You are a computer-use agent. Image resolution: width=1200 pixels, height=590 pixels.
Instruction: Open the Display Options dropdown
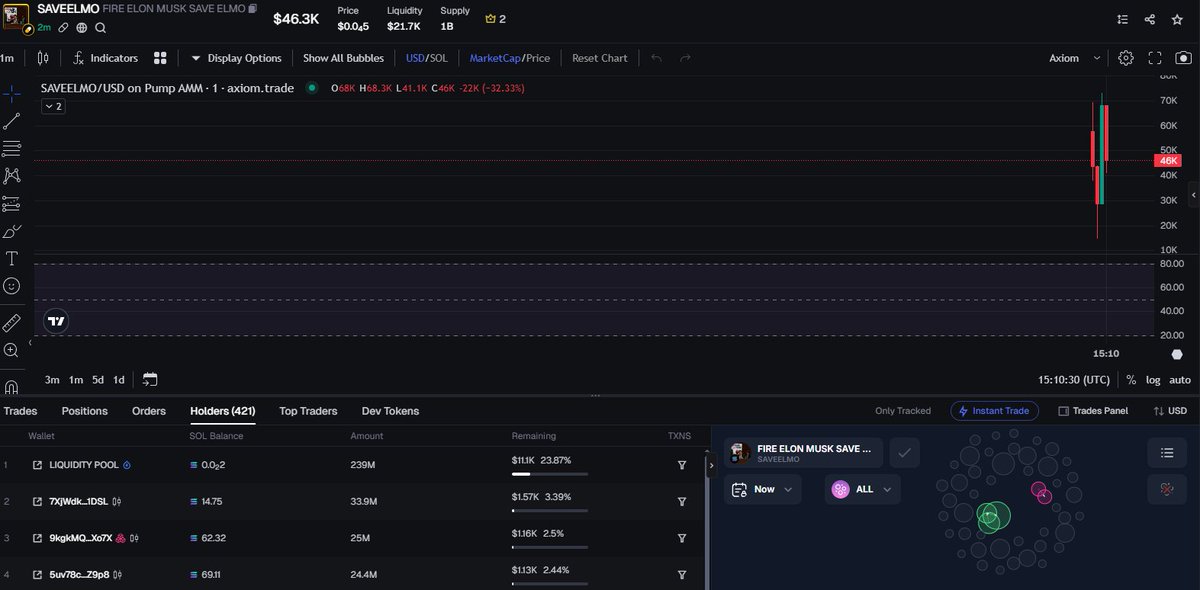click(x=236, y=58)
